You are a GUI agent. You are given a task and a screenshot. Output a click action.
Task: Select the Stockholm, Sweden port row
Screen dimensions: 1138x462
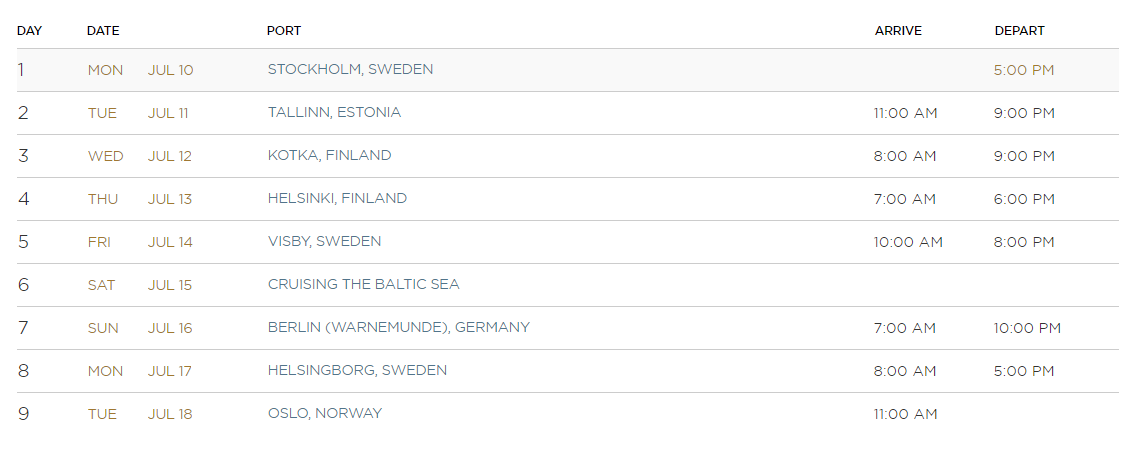click(x=568, y=70)
